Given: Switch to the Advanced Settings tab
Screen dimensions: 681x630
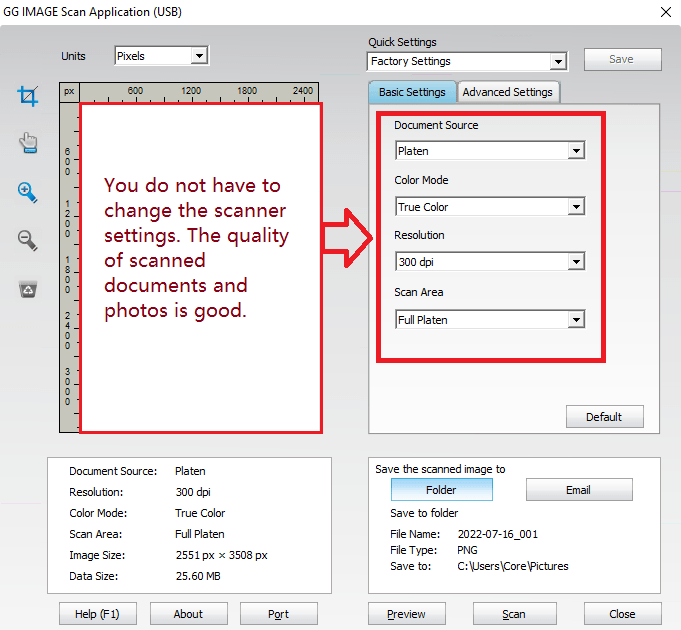Looking at the screenshot, I should pyautogui.click(x=507, y=92).
